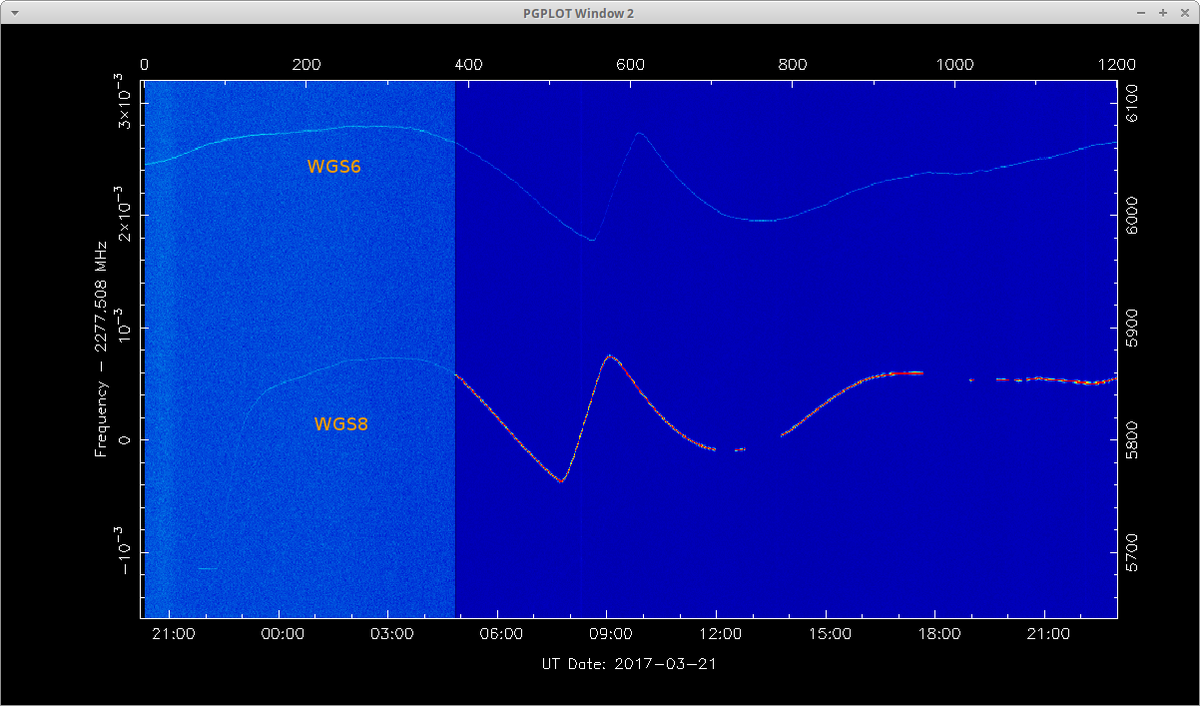This screenshot has height=706, width=1200.
Task: Click the first 21:00 time tick label
Action: point(173,634)
